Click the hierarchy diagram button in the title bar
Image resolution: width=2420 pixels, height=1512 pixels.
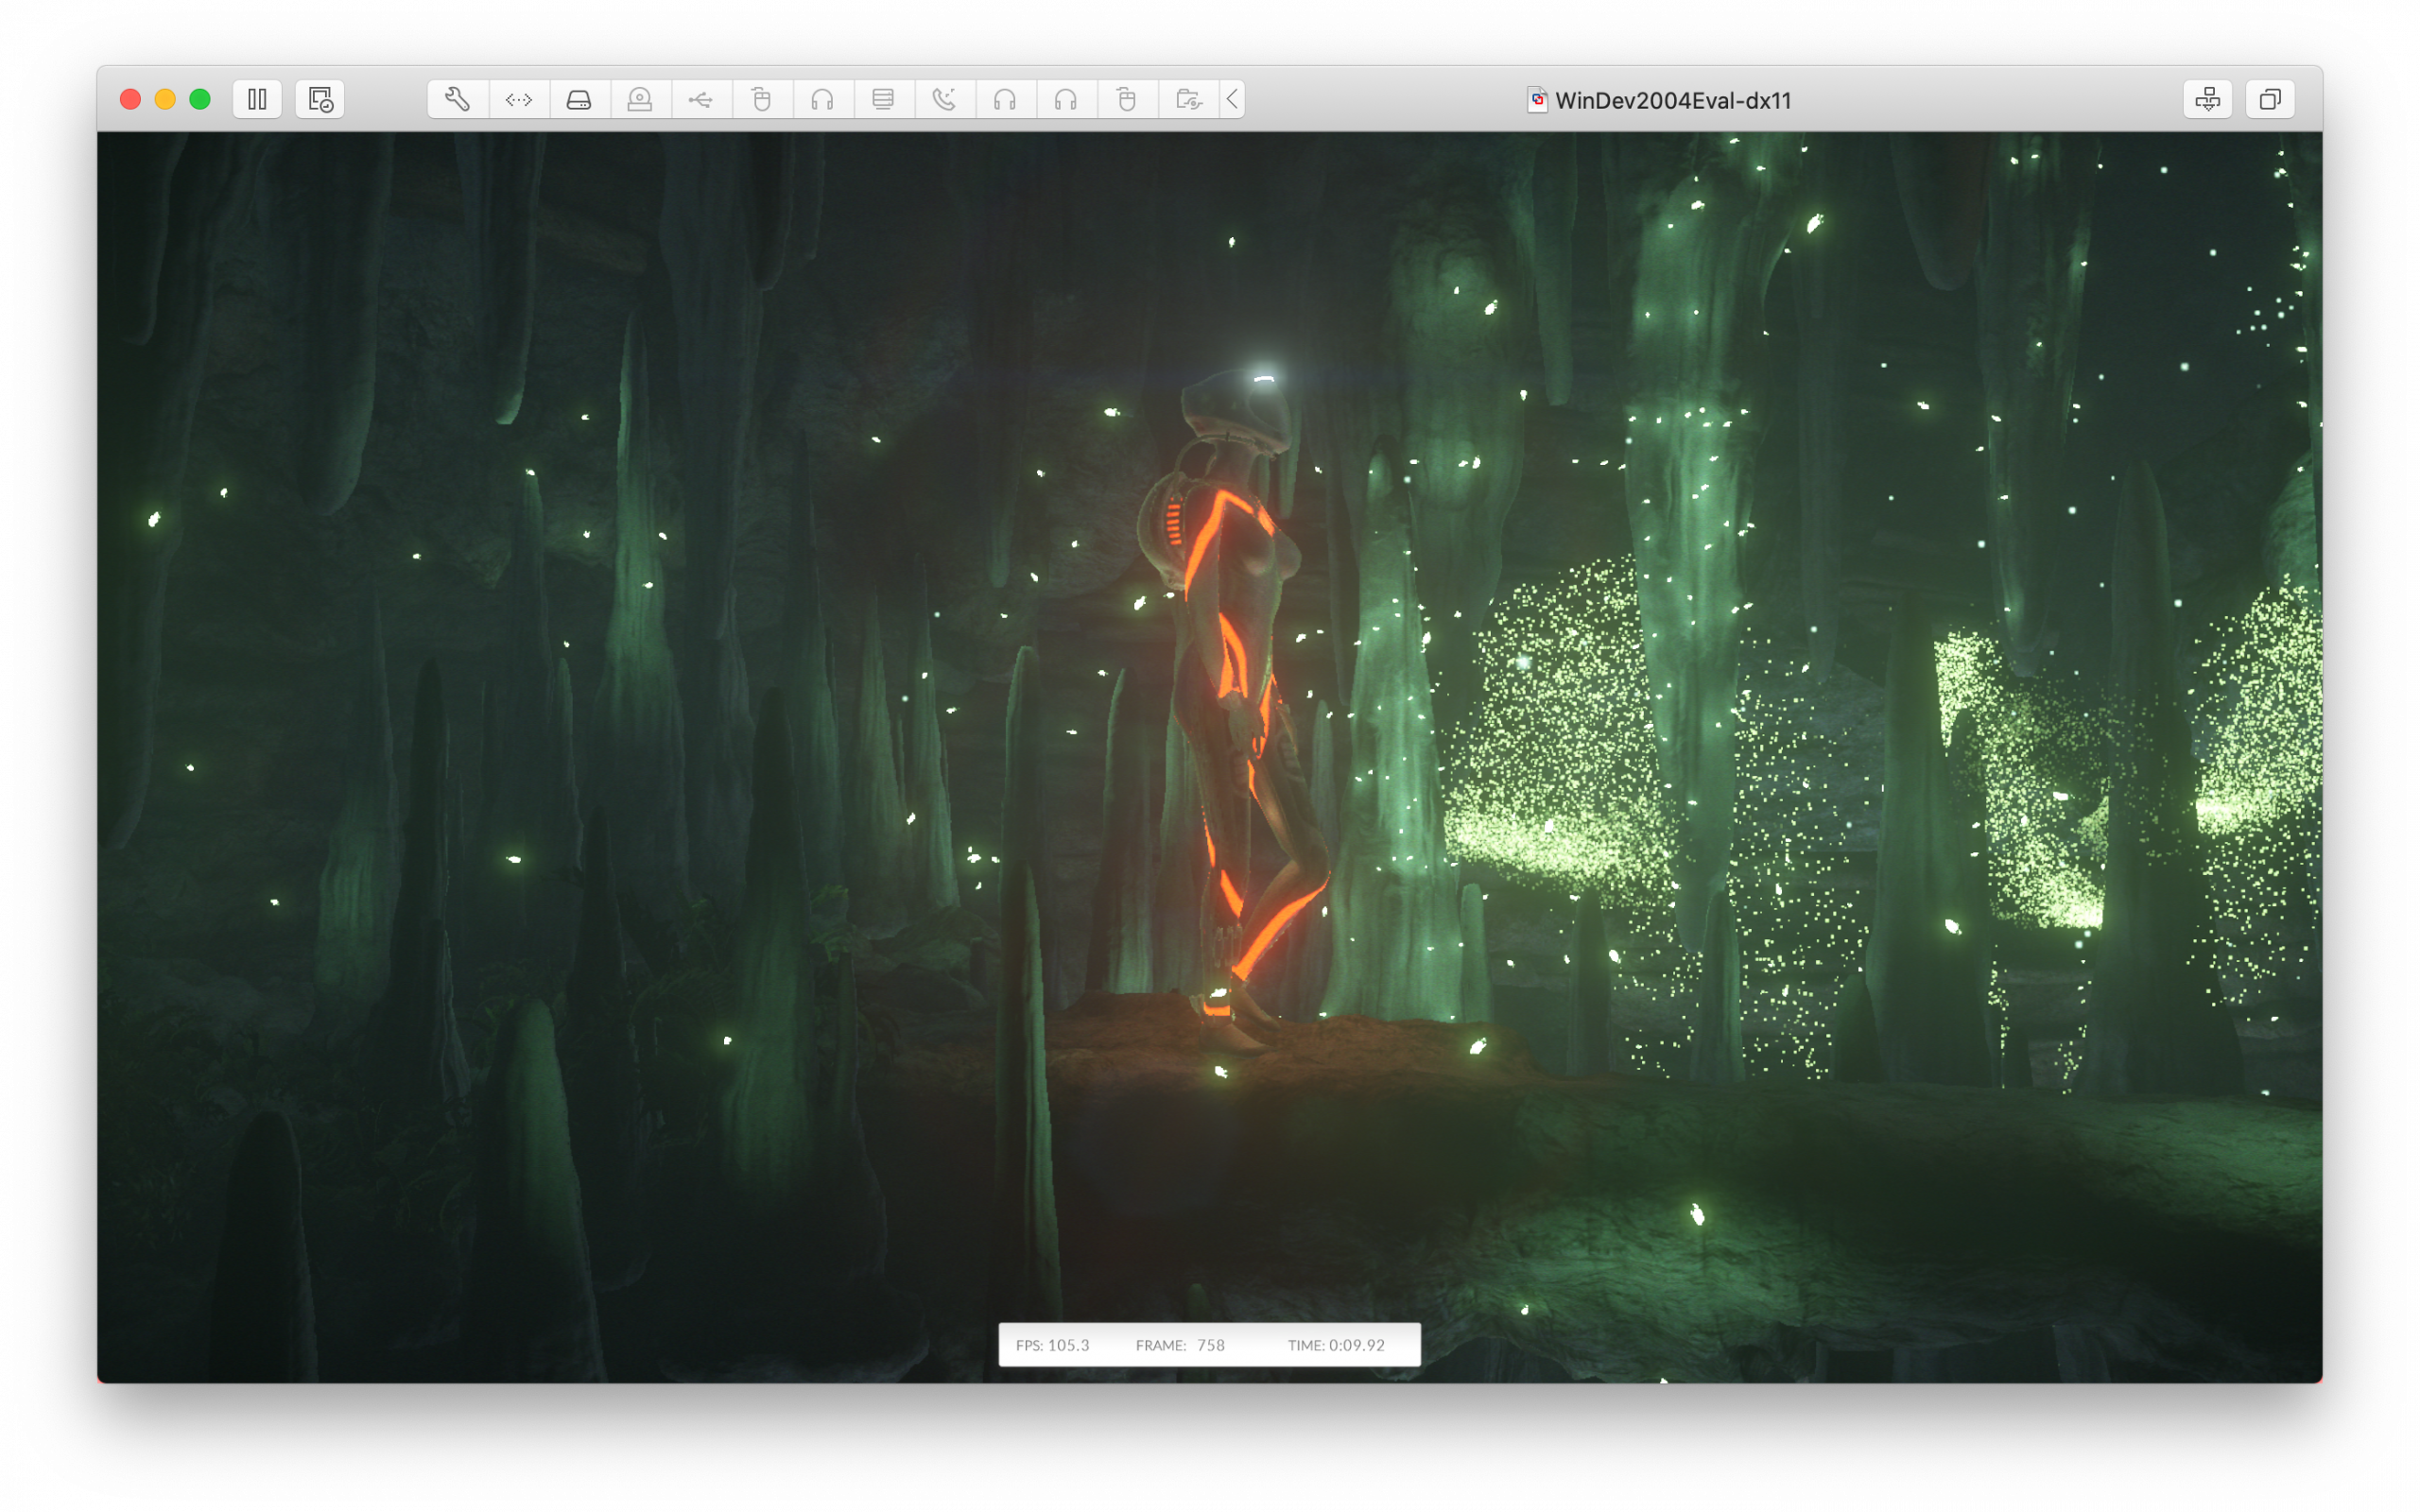[x=2207, y=99]
